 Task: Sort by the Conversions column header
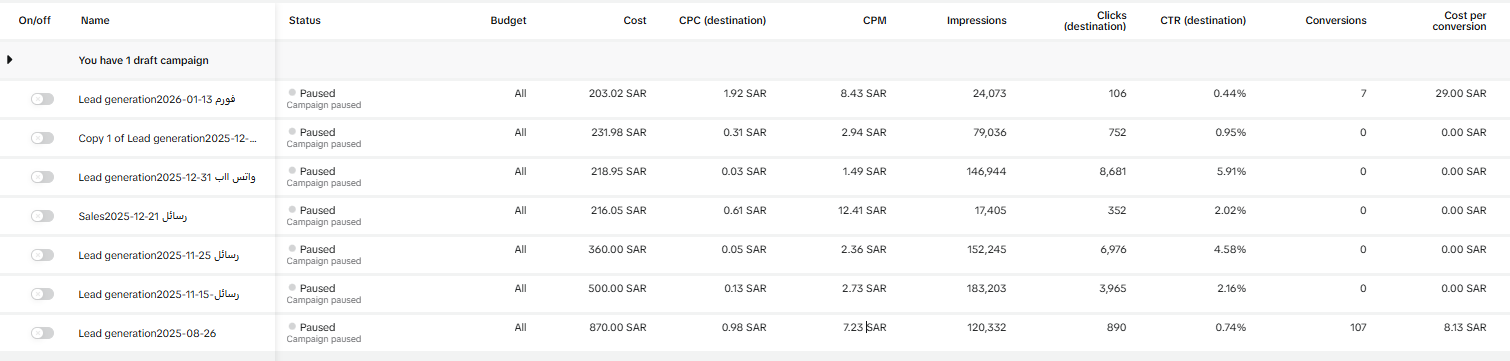[1336, 20]
